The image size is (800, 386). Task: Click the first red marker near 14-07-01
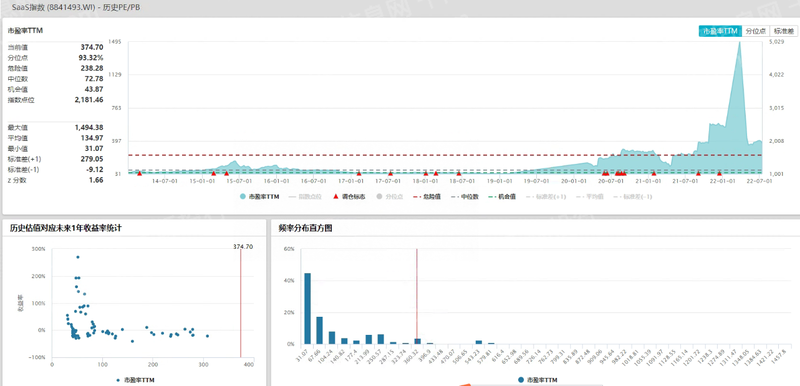139,173
